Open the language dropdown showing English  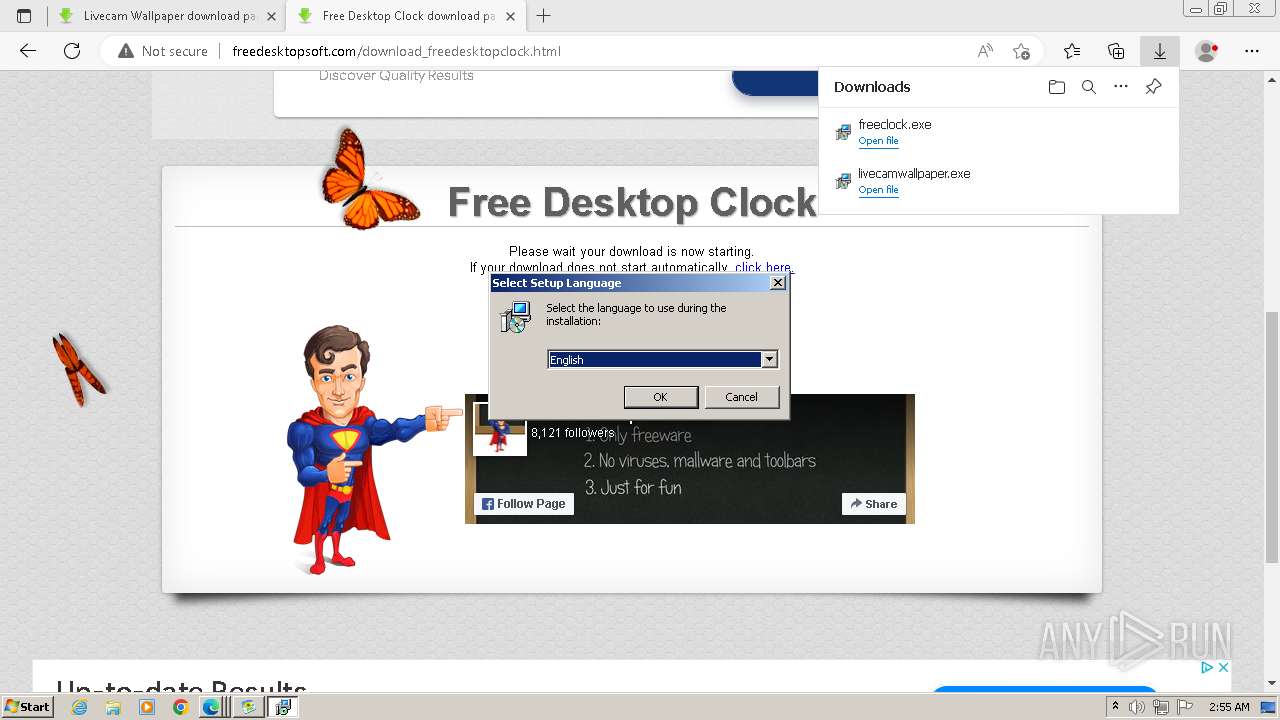(769, 359)
